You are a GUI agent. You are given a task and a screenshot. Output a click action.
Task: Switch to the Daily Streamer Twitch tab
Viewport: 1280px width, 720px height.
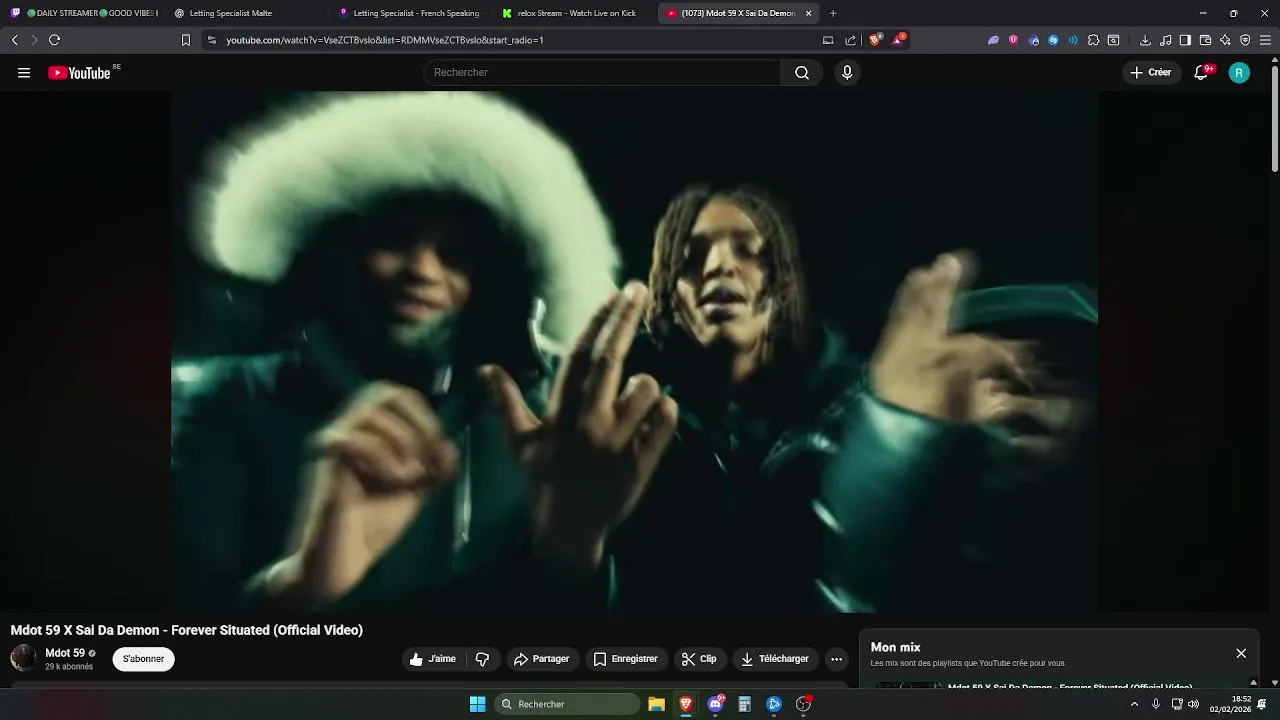pyautogui.click(x=84, y=13)
